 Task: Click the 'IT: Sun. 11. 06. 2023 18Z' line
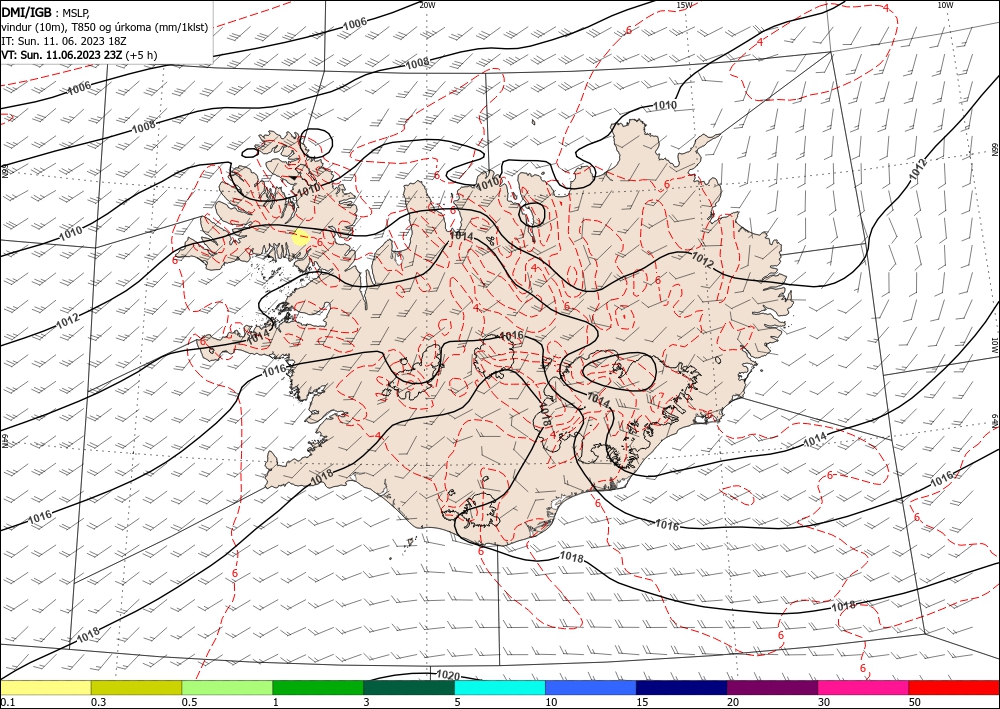[64, 40]
